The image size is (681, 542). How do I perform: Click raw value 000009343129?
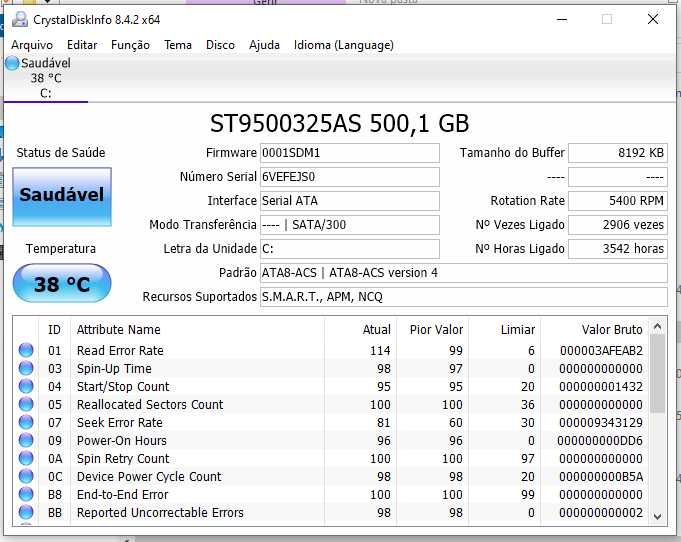(x=601, y=423)
